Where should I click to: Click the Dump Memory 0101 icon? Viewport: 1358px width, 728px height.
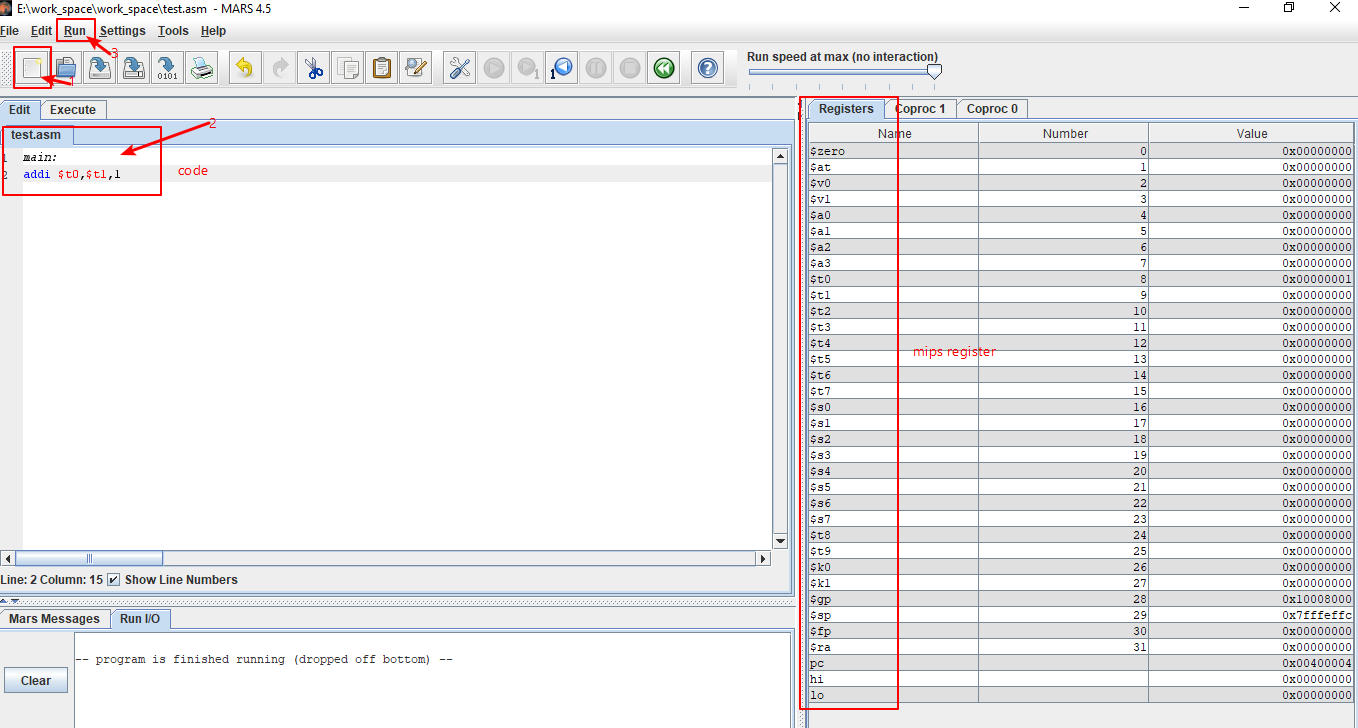coord(166,67)
